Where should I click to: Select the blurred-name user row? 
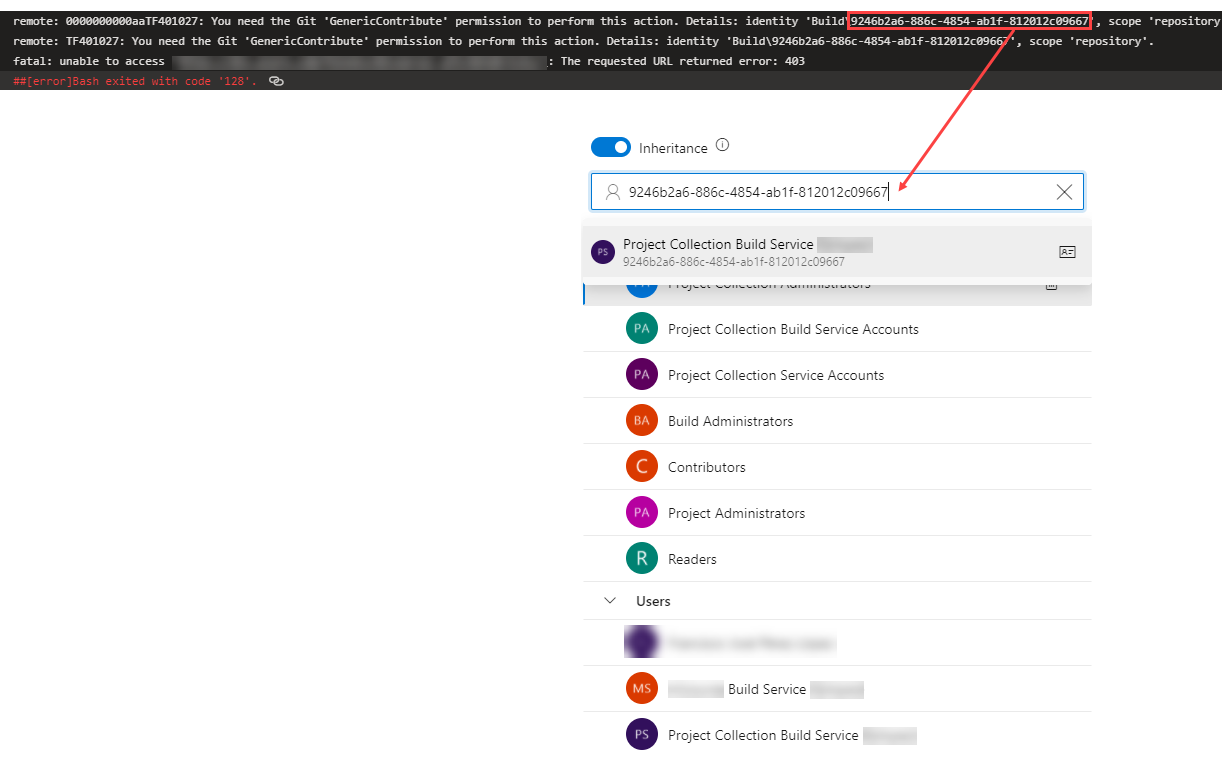tap(837, 643)
